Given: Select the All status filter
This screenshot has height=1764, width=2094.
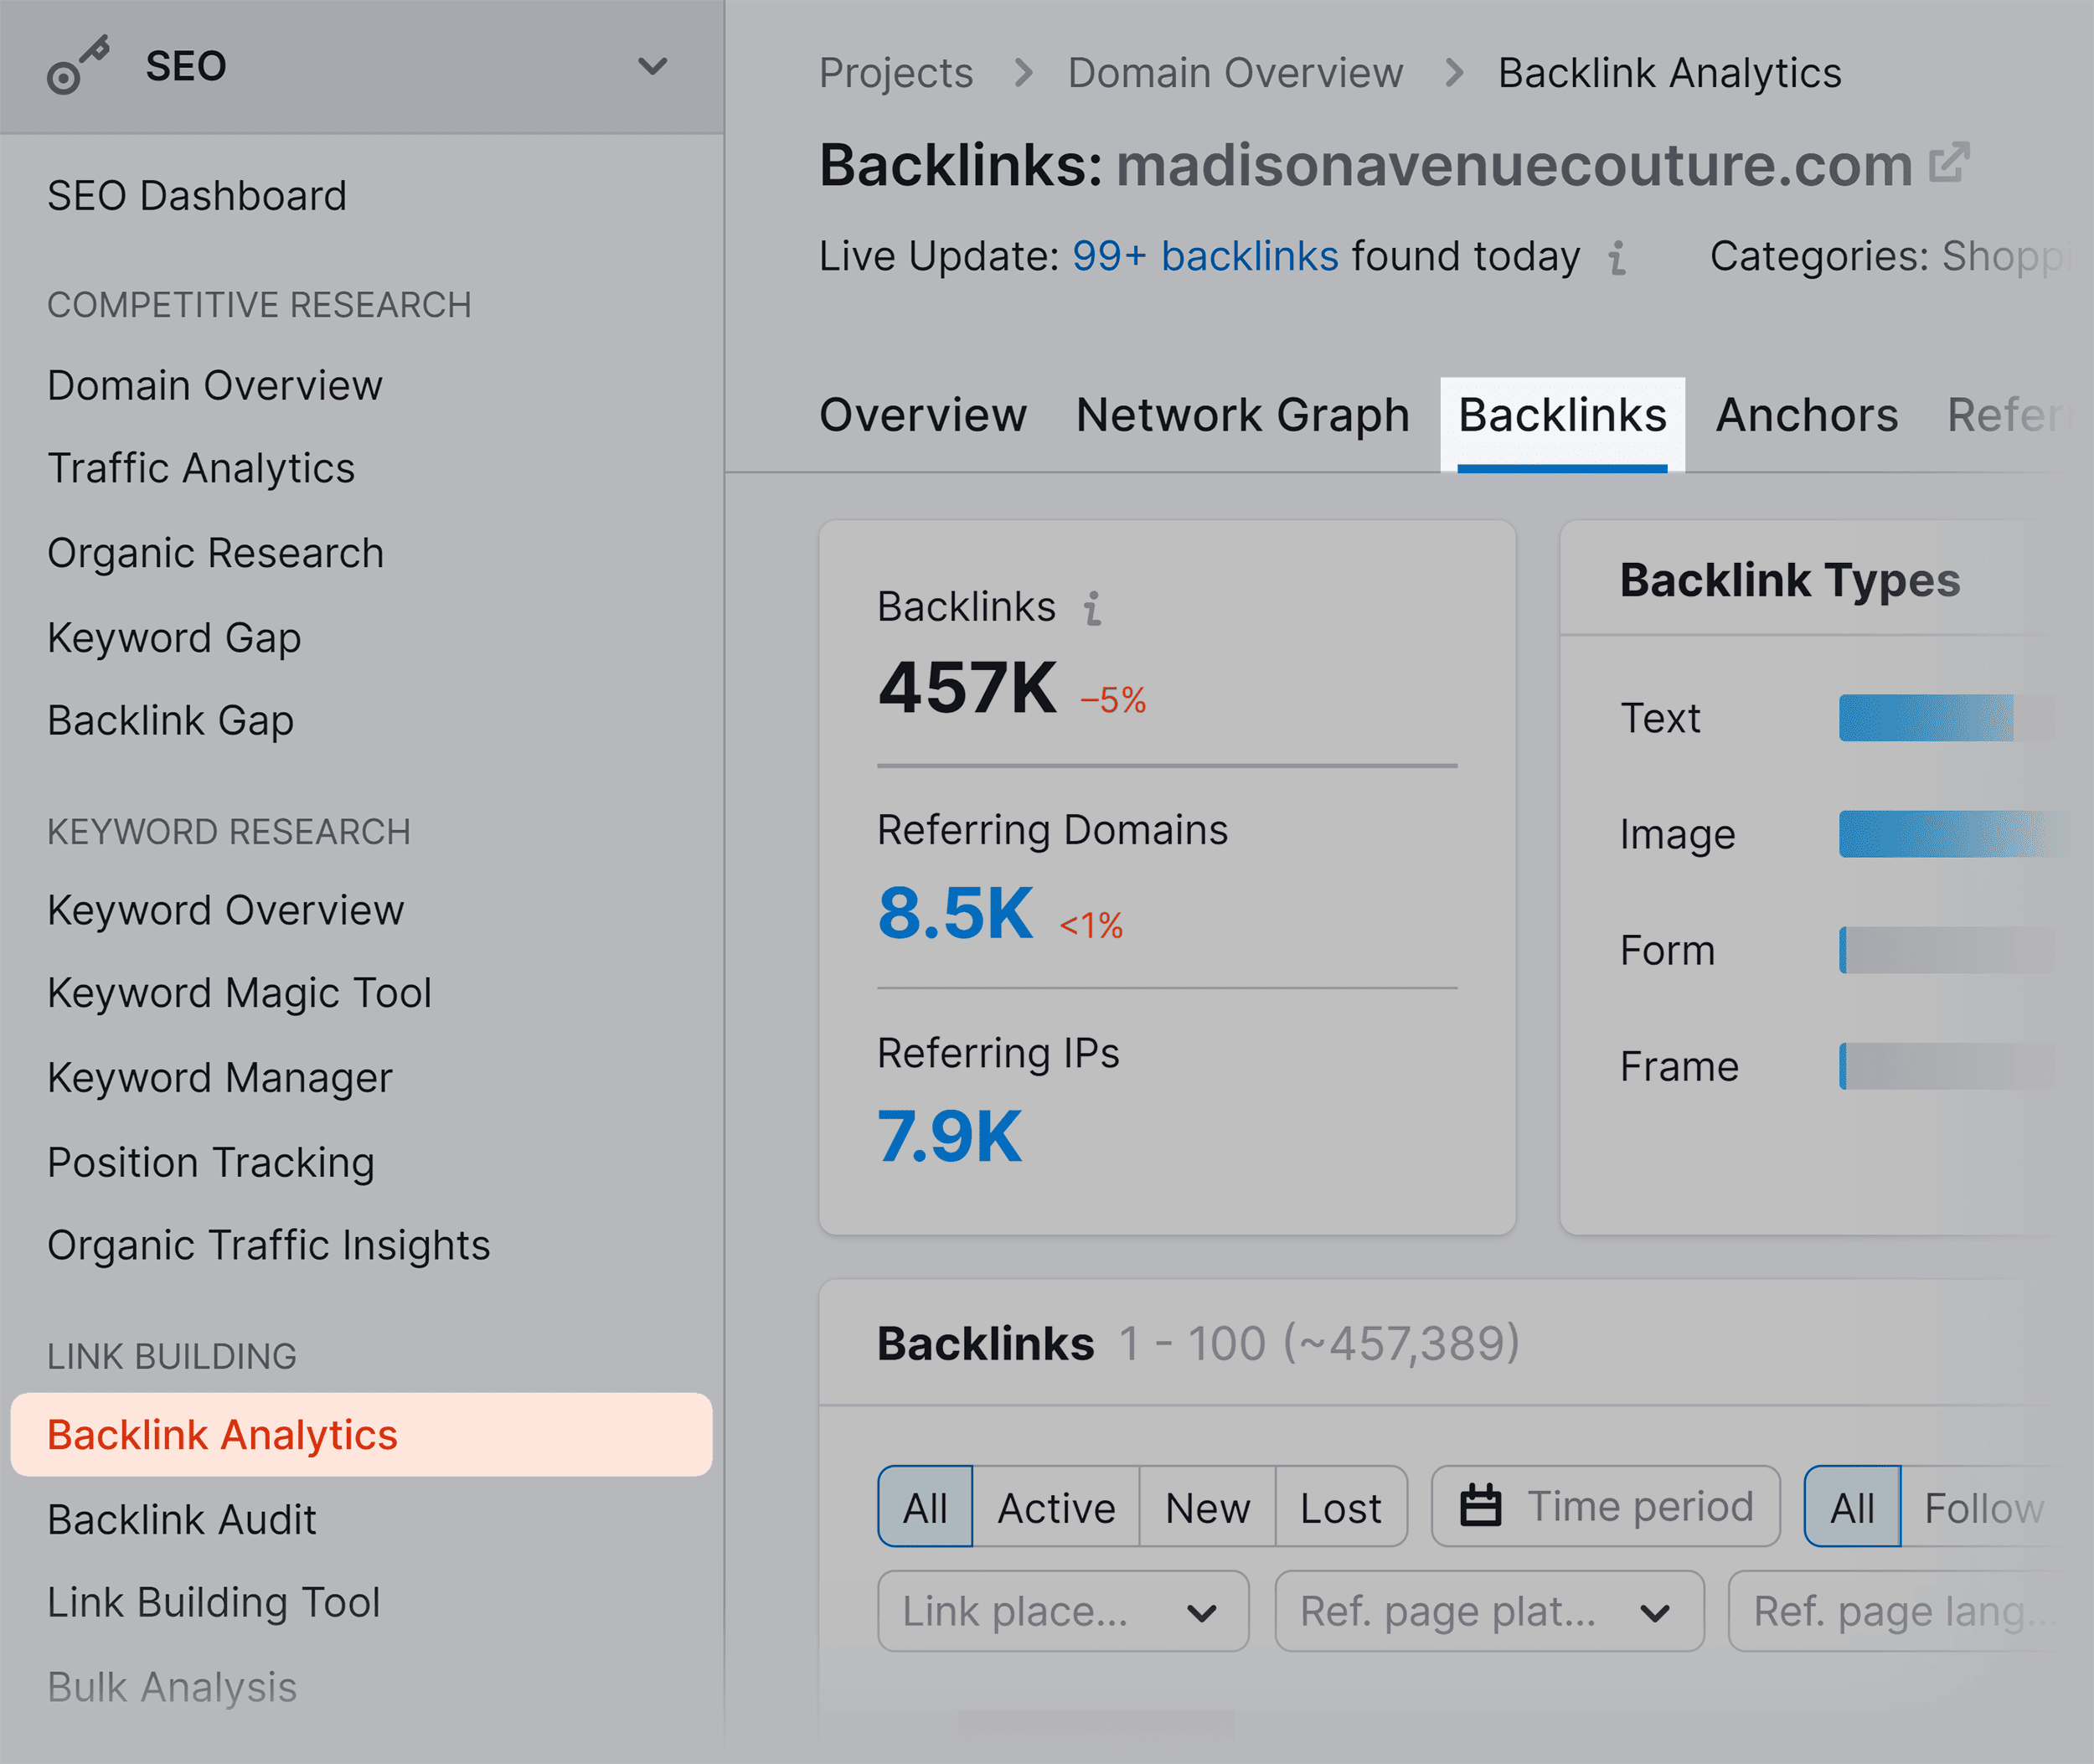Looking at the screenshot, I should pyautogui.click(x=925, y=1507).
